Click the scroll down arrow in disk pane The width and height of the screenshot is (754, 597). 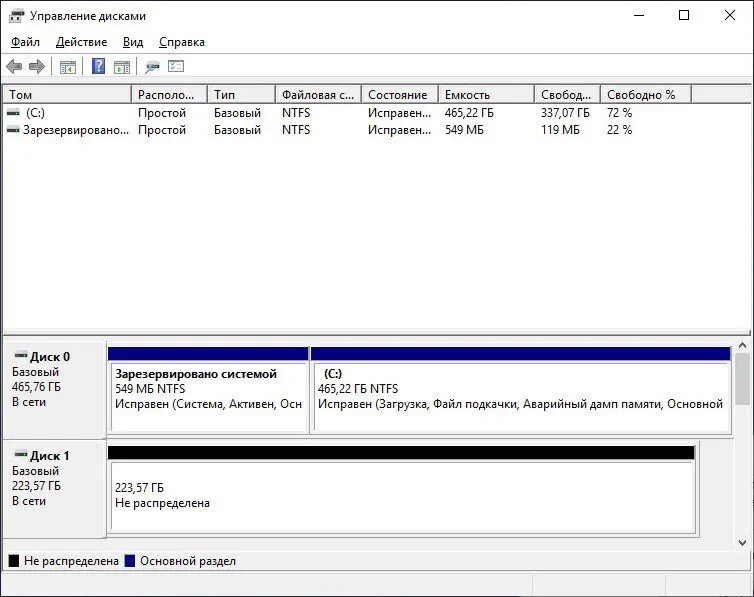click(x=742, y=542)
